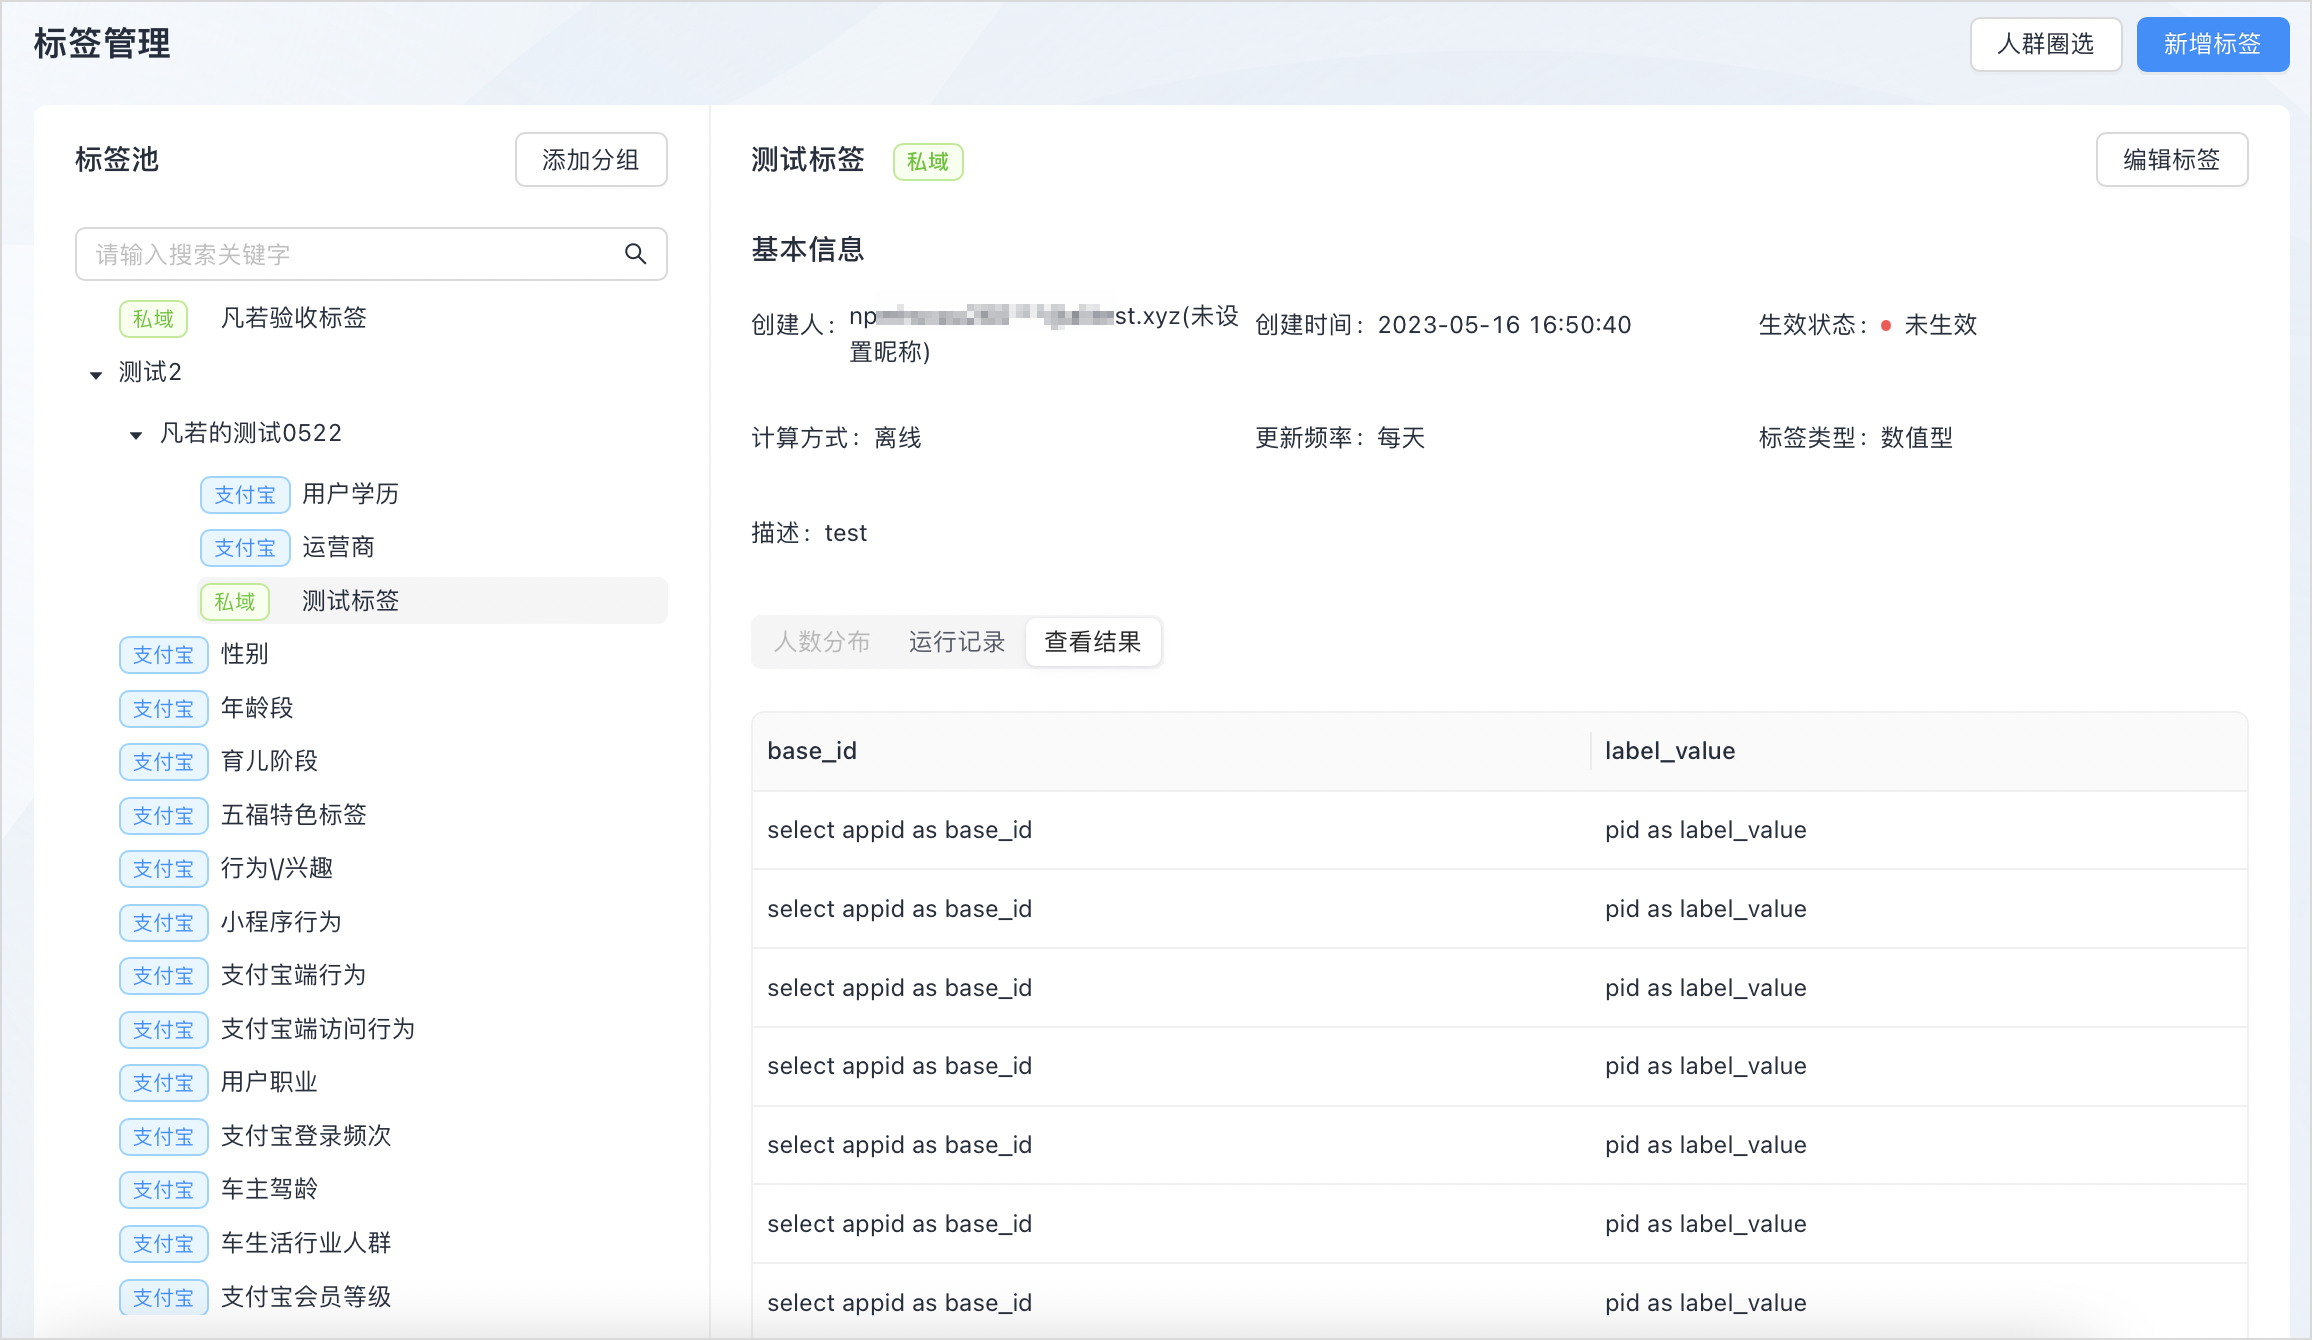Collapse the 凡若的测试0522 subgroup

(x=136, y=435)
